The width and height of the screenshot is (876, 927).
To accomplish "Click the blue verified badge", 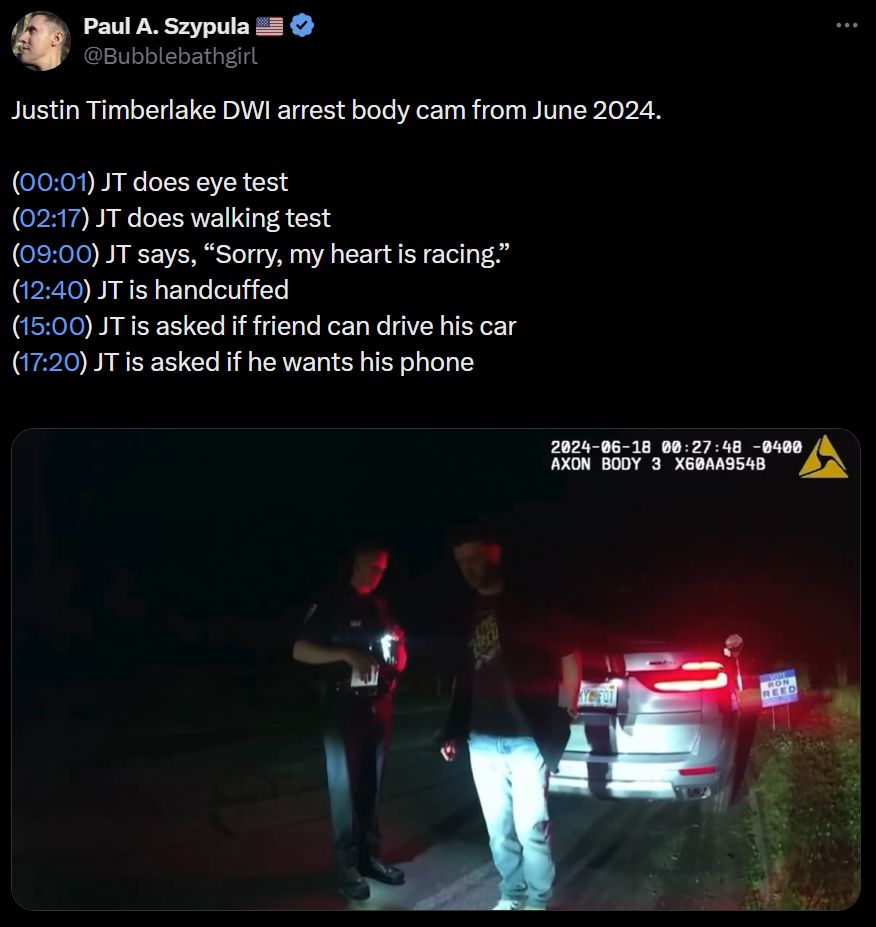I will click(303, 26).
